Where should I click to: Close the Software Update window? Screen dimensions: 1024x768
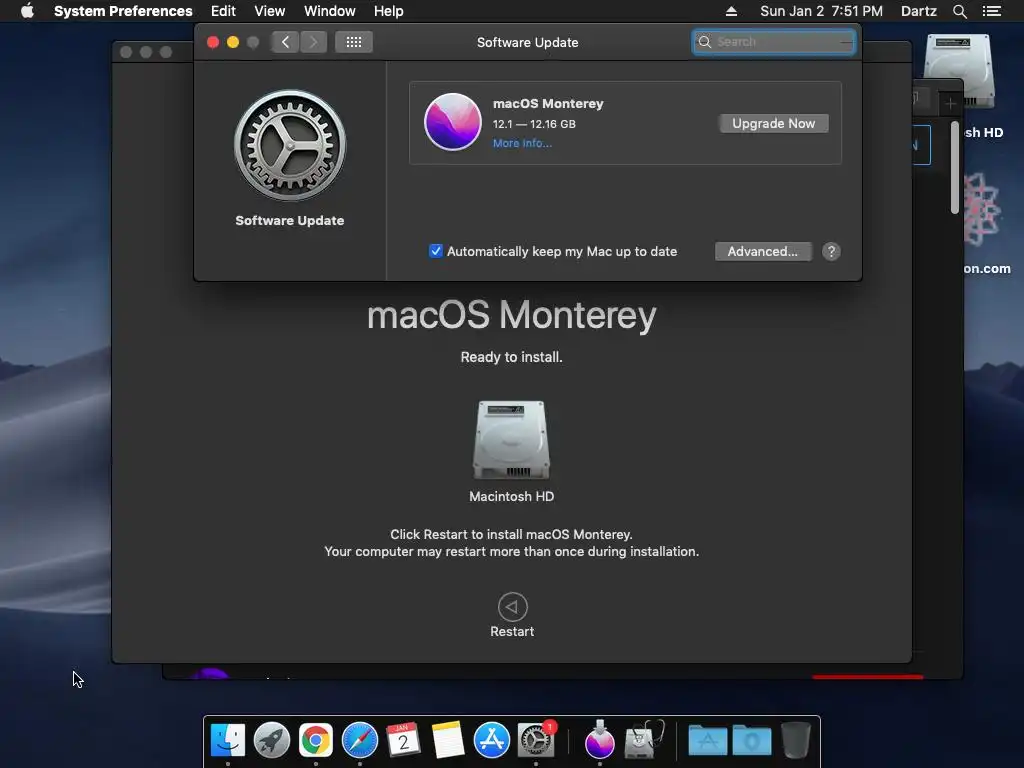pos(213,42)
